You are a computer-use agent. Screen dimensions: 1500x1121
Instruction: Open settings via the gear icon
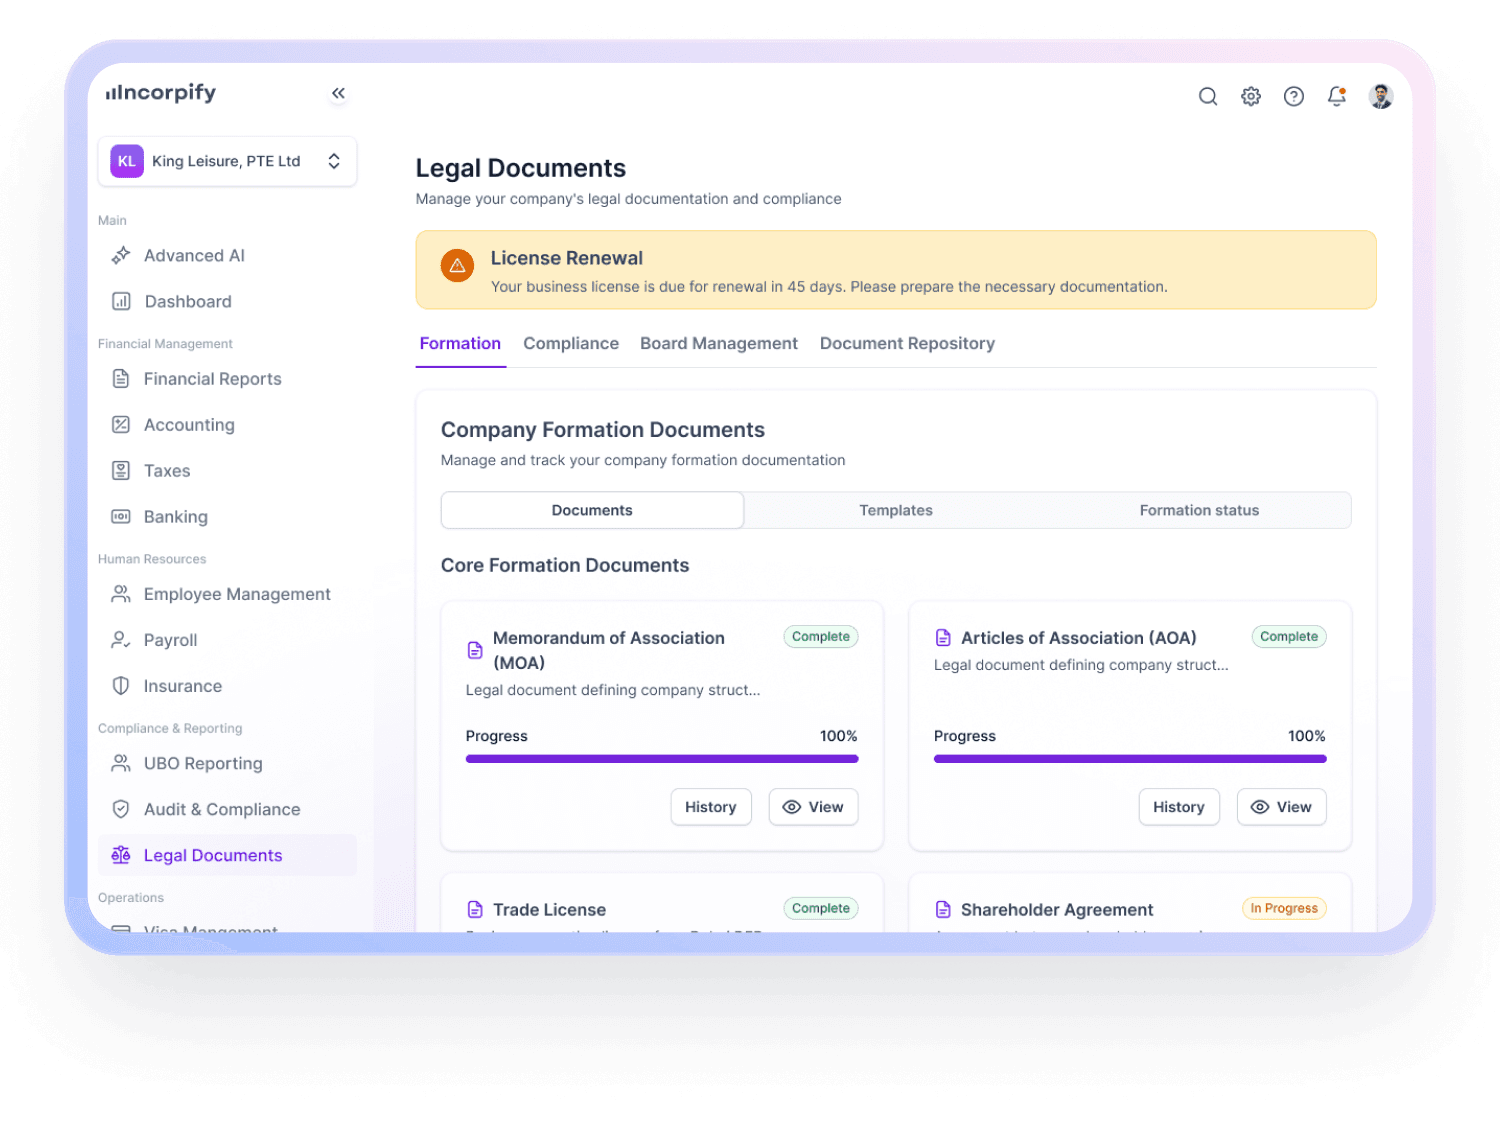point(1251,96)
